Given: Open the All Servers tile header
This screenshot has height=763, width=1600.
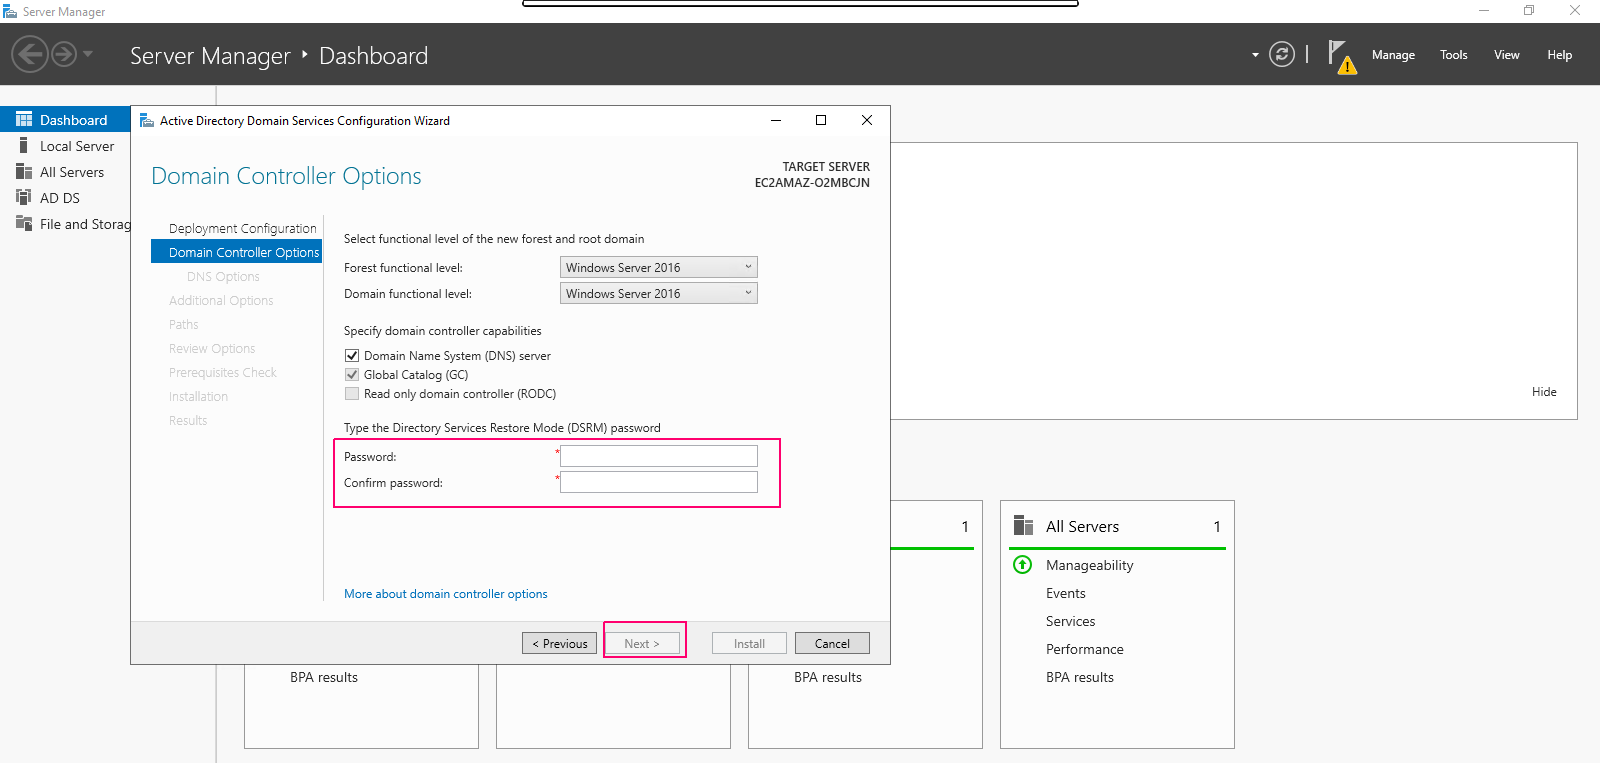Looking at the screenshot, I should click(x=1117, y=526).
